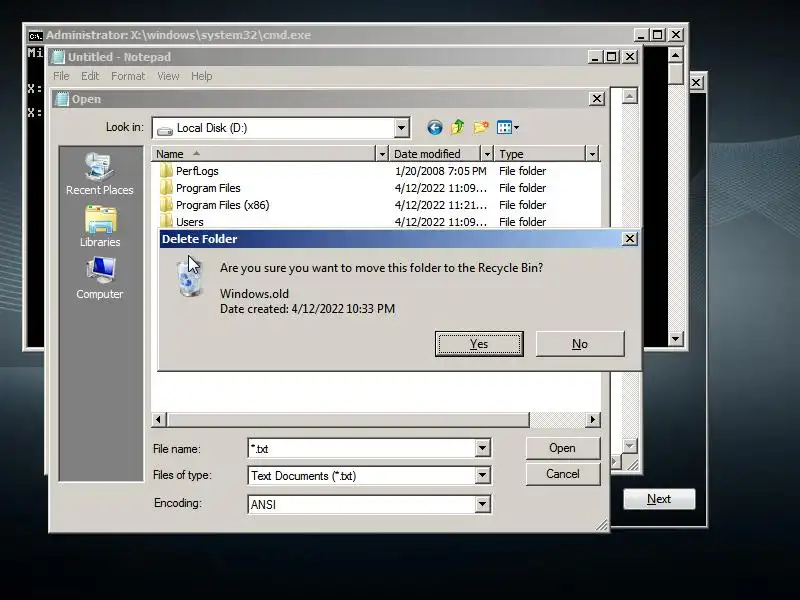This screenshot has height=600, width=800.
Task: Open the Notepad Edit menu
Action: (x=90, y=76)
